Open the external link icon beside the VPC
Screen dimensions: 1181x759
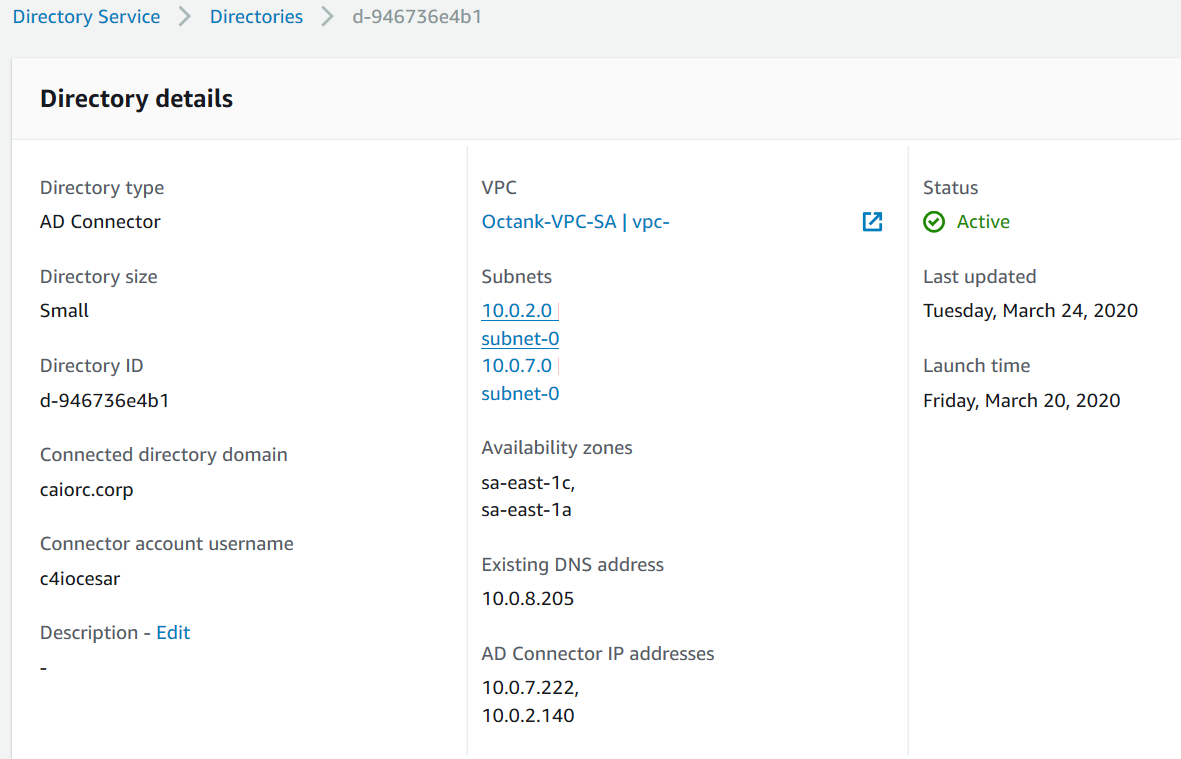872,222
